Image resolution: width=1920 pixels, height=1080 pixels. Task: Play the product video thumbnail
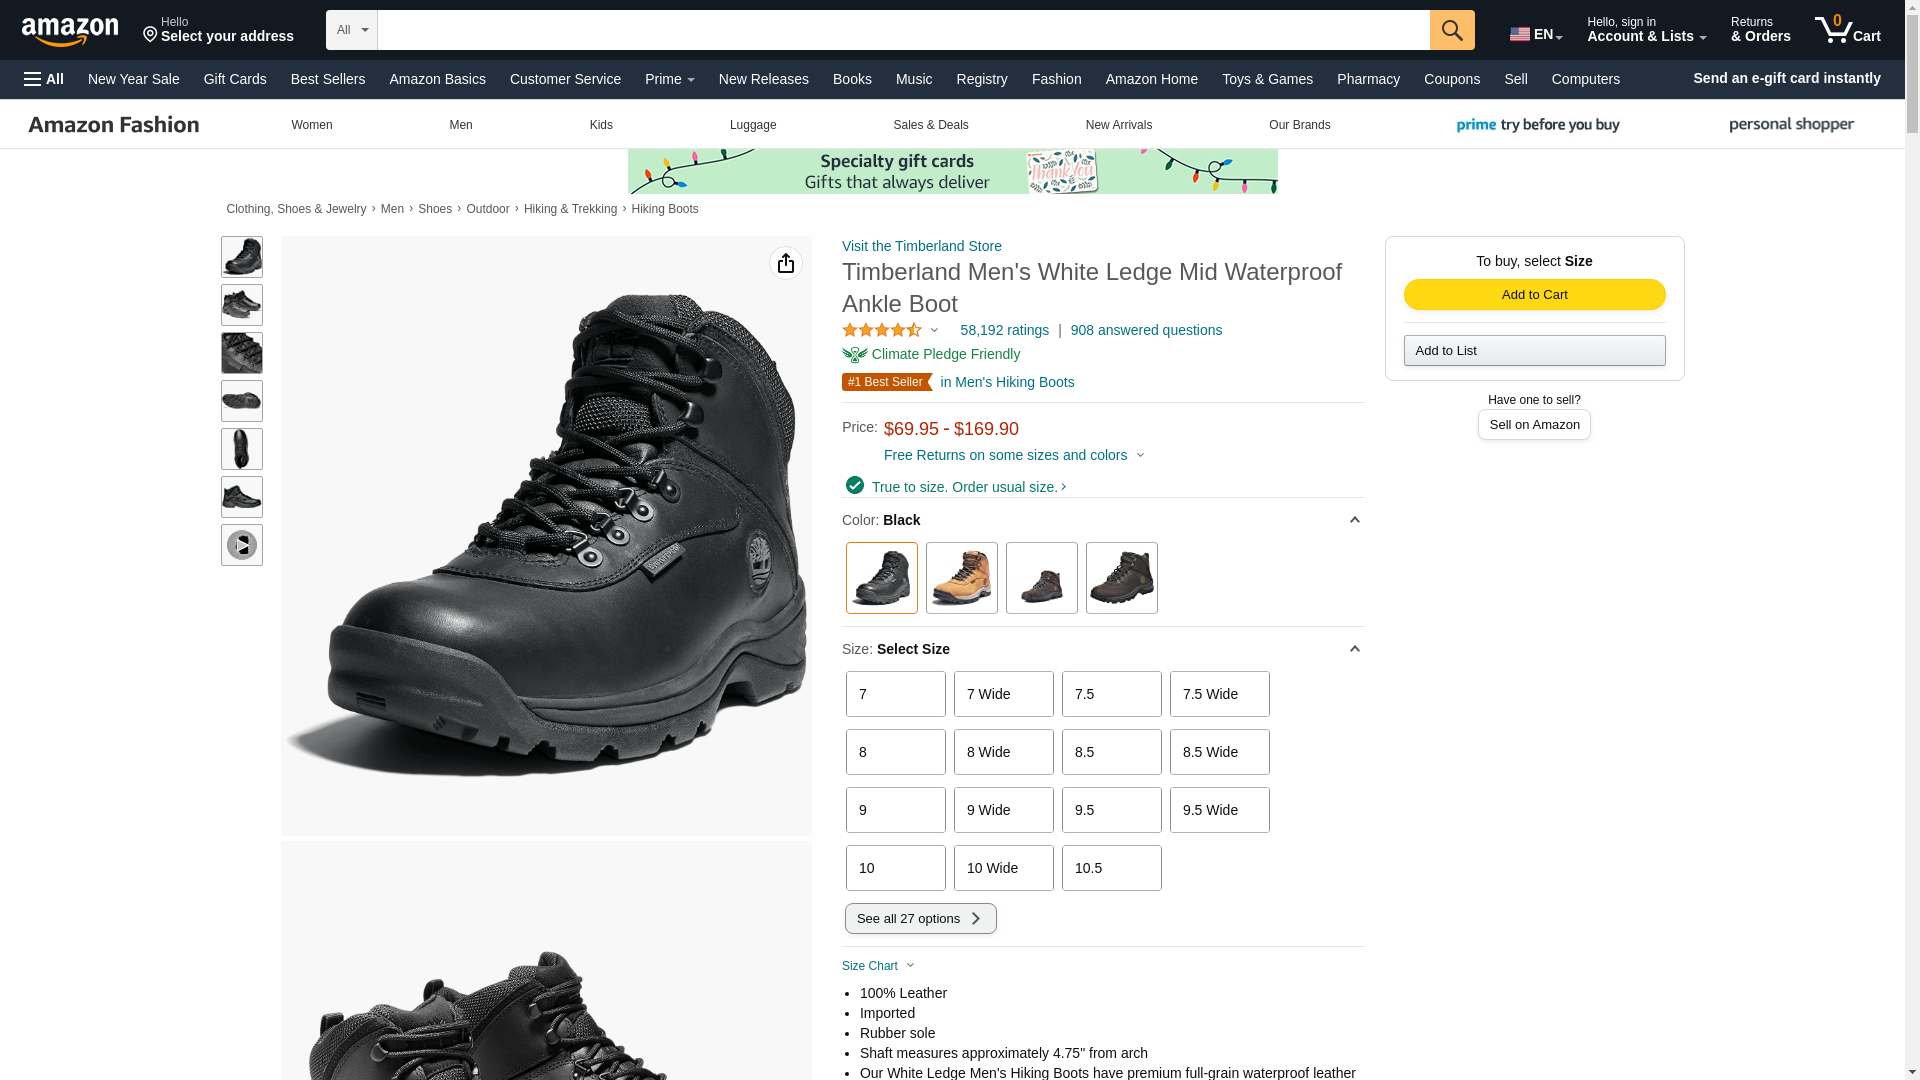tap(241, 545)
